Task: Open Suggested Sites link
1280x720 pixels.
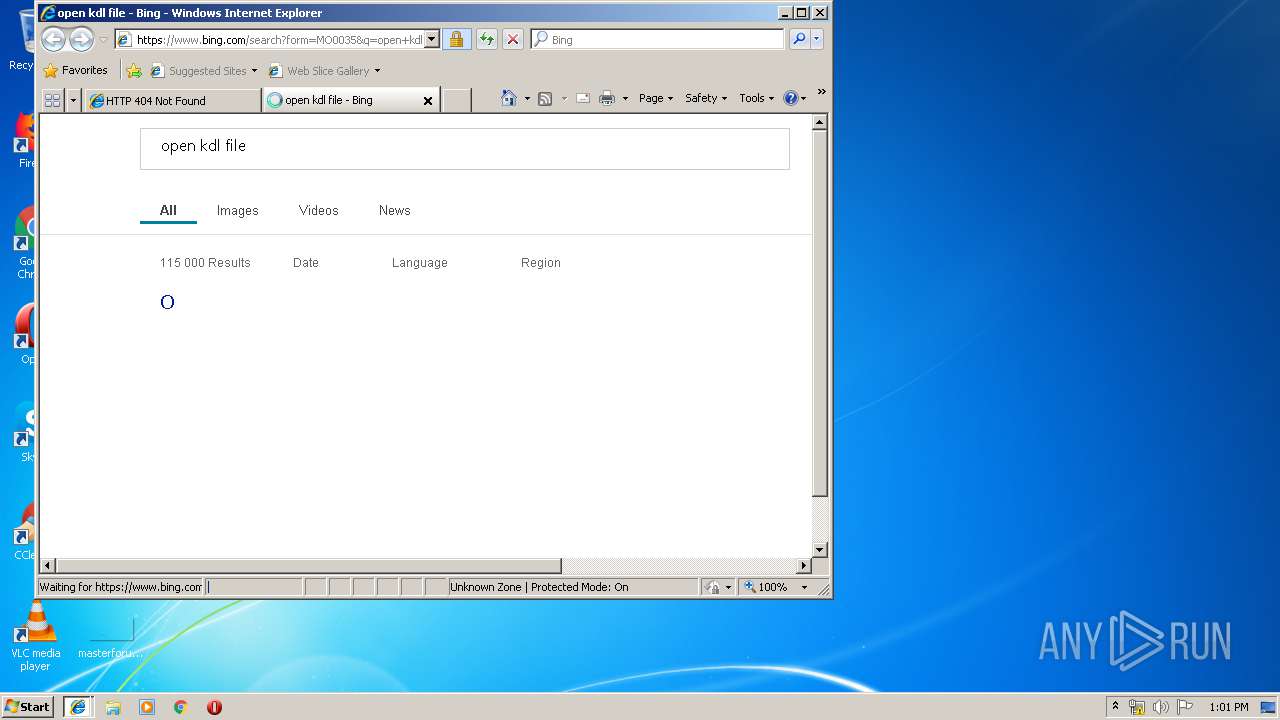Action: click(204, 71)
